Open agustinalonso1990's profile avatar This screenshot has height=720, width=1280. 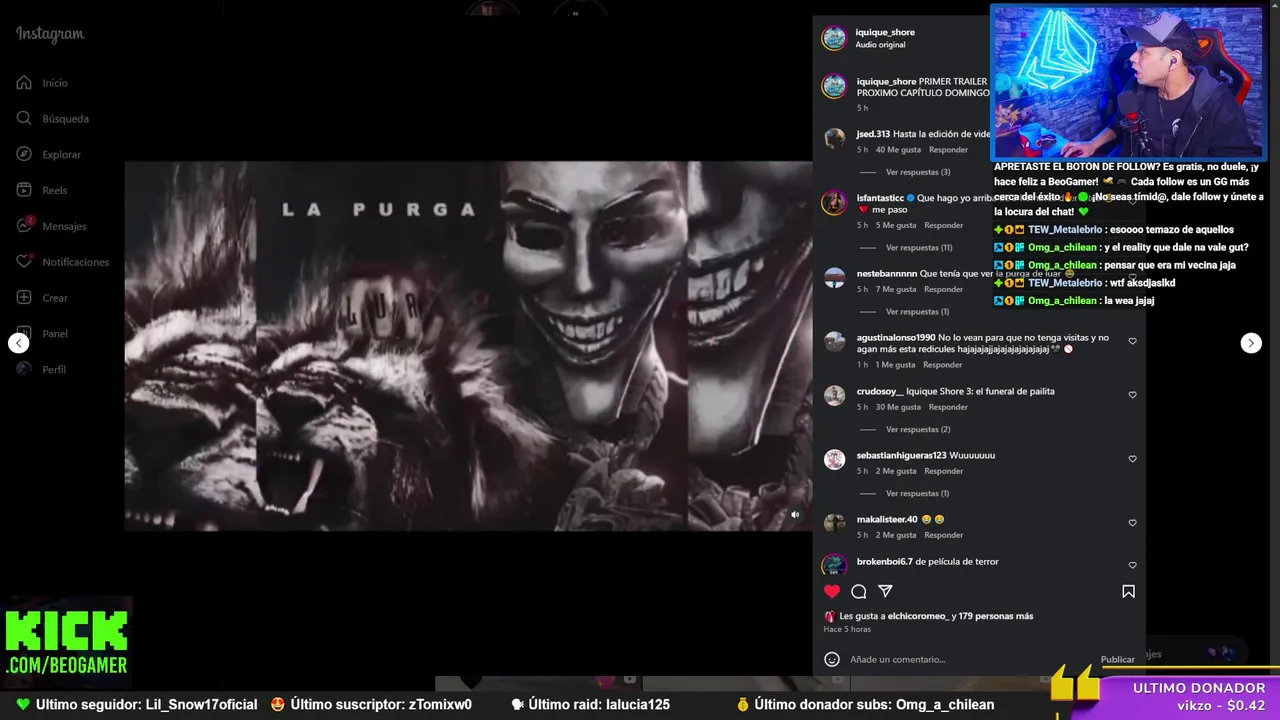834,341
